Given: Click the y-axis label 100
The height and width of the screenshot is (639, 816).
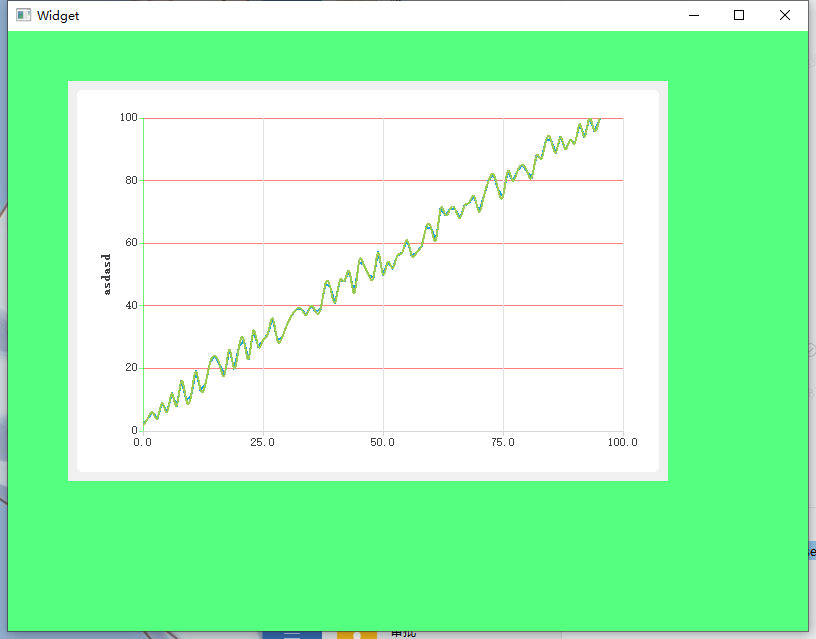Looking at the screenshot, I should (x=129, y=118).
